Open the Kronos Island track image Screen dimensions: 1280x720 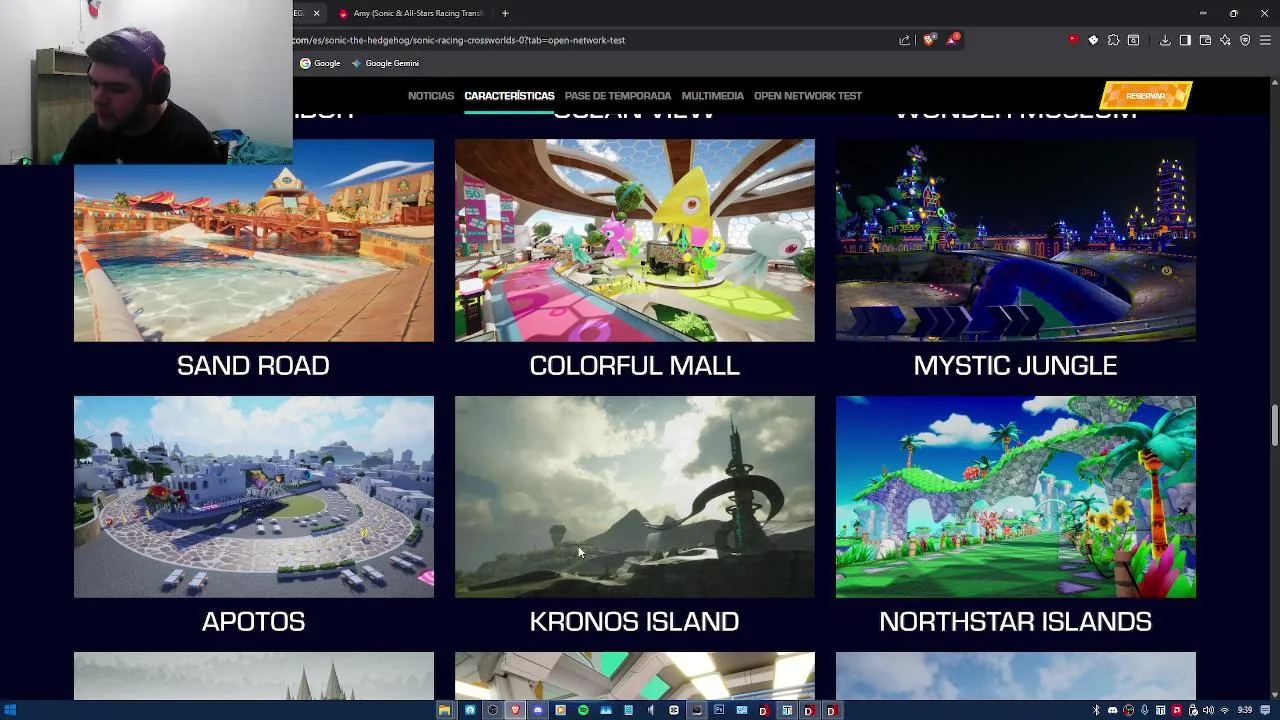pyautogui.click(x=635, y=497)
